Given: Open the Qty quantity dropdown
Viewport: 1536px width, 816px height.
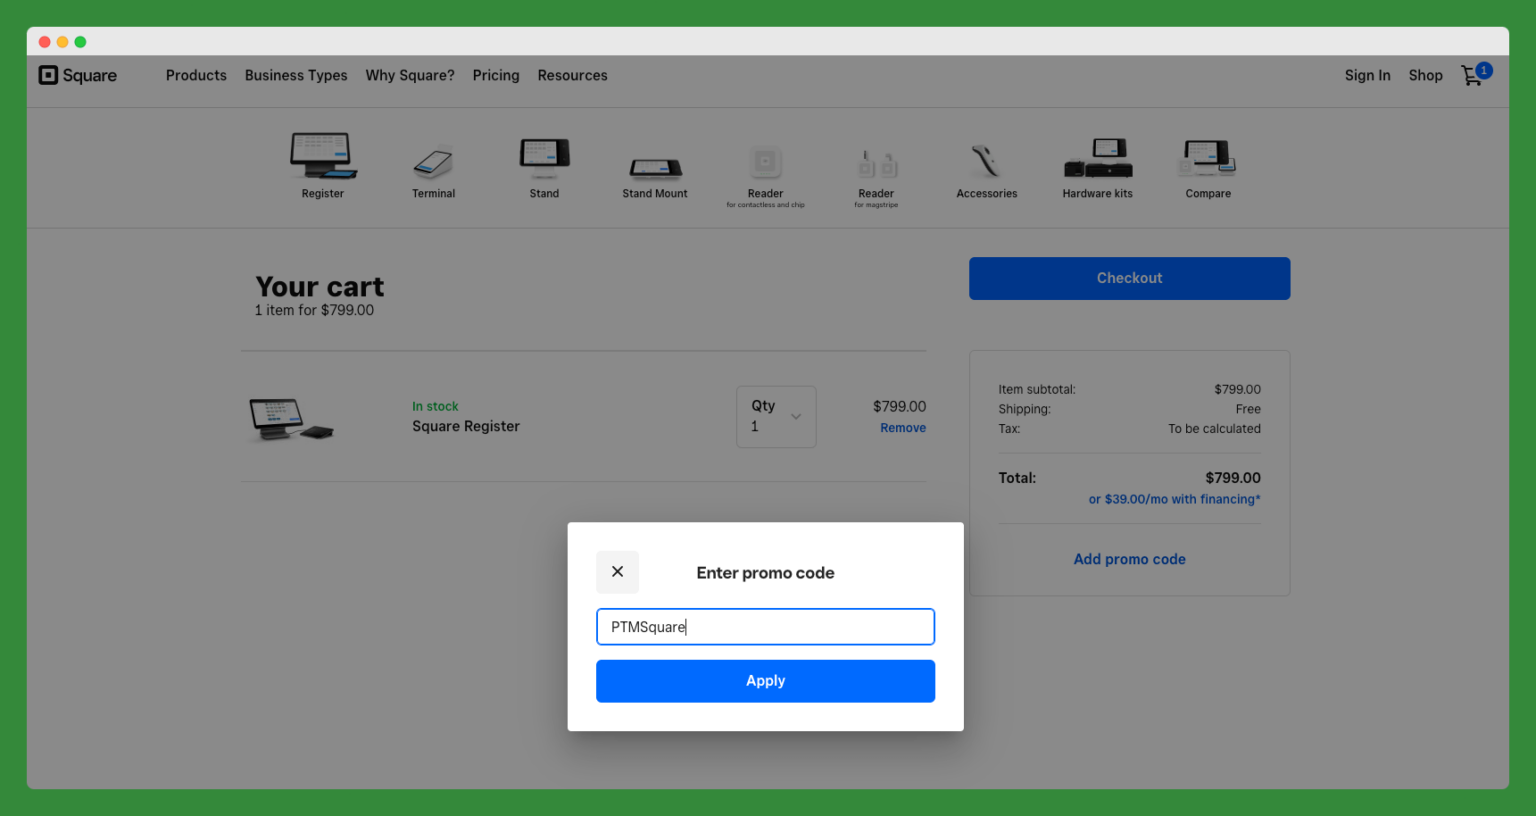Looking at the screenshot, I should coord(776,416).
